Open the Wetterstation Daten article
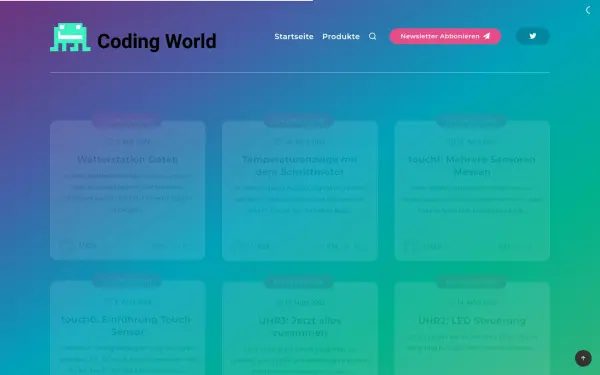The width and height of the screenshot is (600, 375). coord(127,159)
